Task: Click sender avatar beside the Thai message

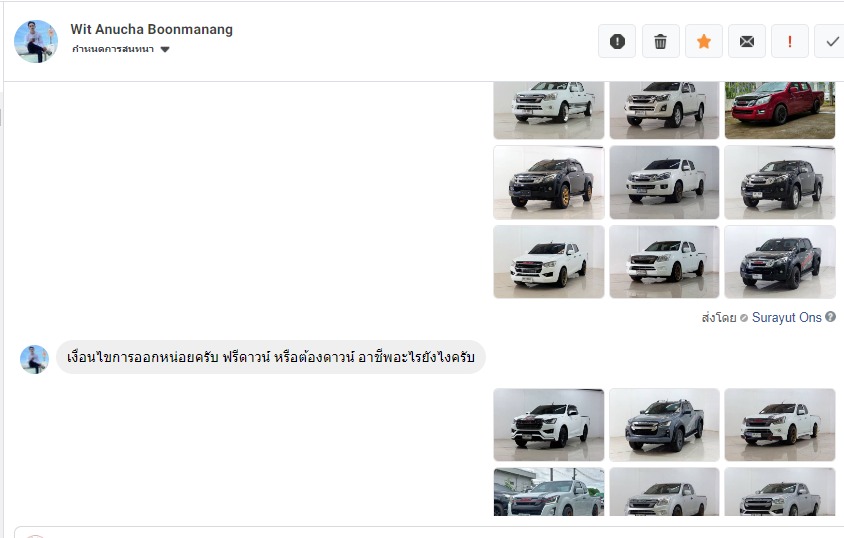Action: [x=34, y=359]
